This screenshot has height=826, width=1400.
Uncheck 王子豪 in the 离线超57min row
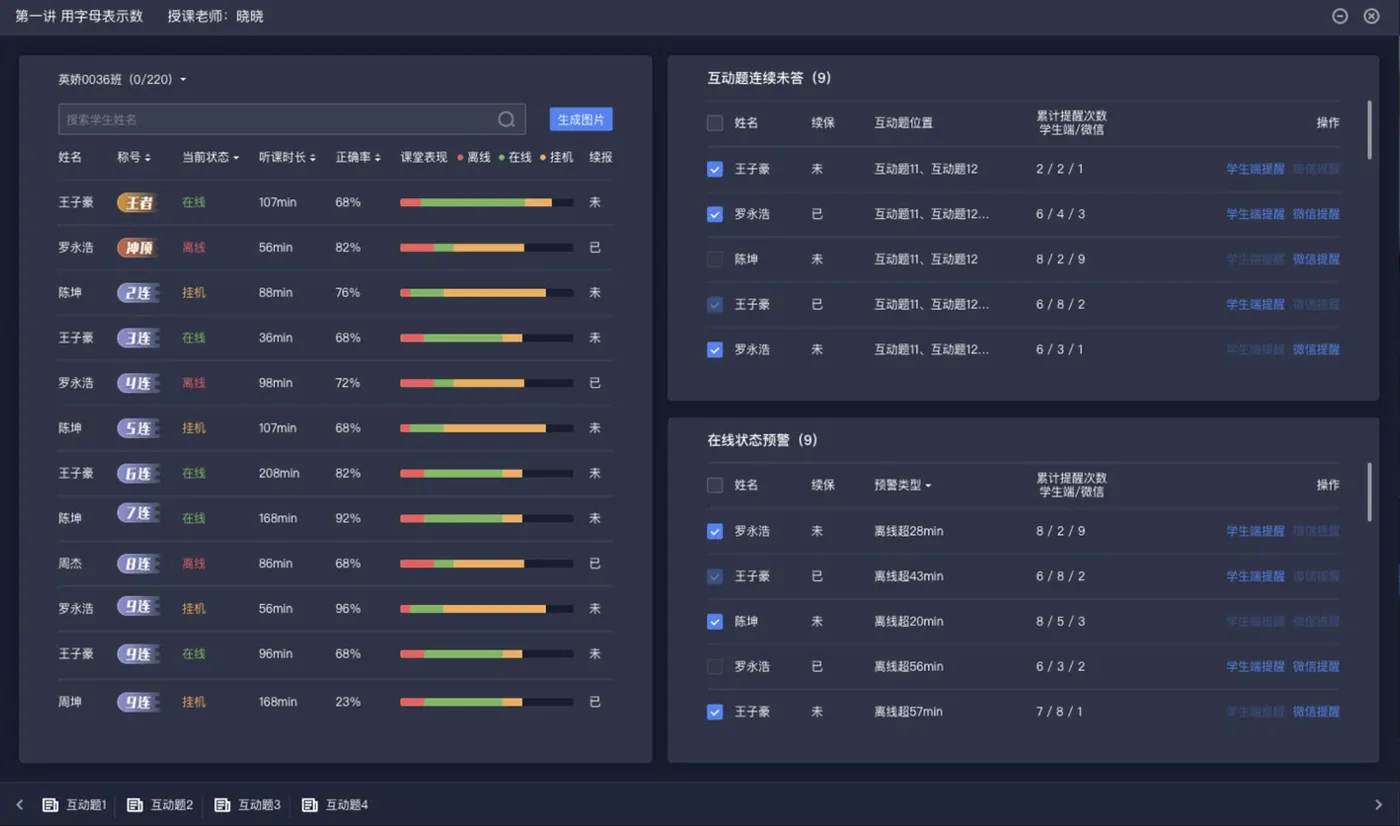coord(715,712)
